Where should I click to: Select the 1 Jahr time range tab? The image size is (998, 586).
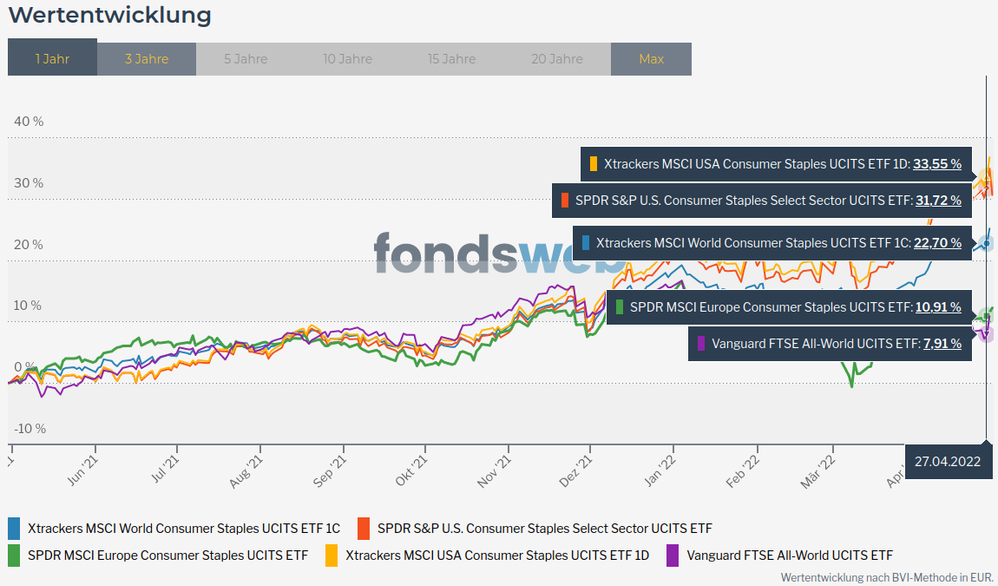[52, 59]
